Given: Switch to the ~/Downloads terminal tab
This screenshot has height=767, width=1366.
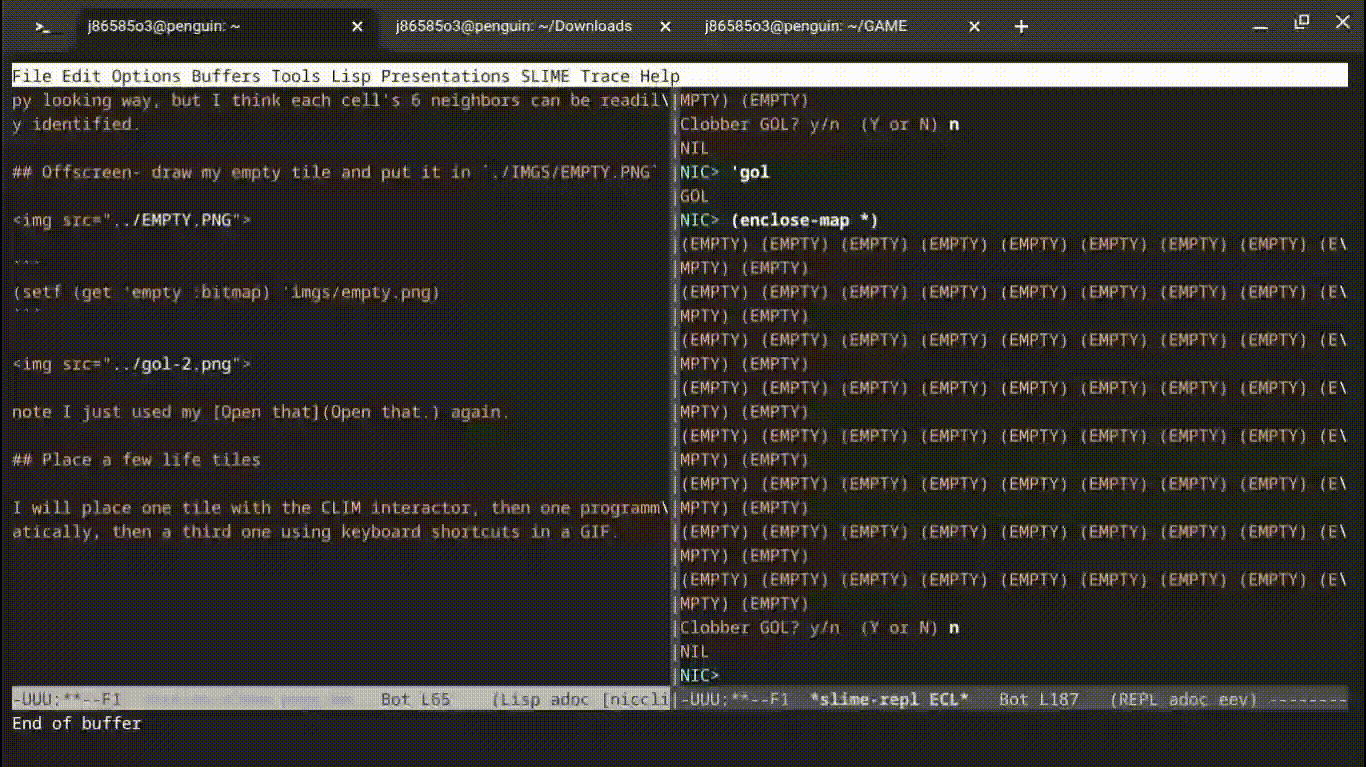Looking at the screenshot, I should coord(513,27).
